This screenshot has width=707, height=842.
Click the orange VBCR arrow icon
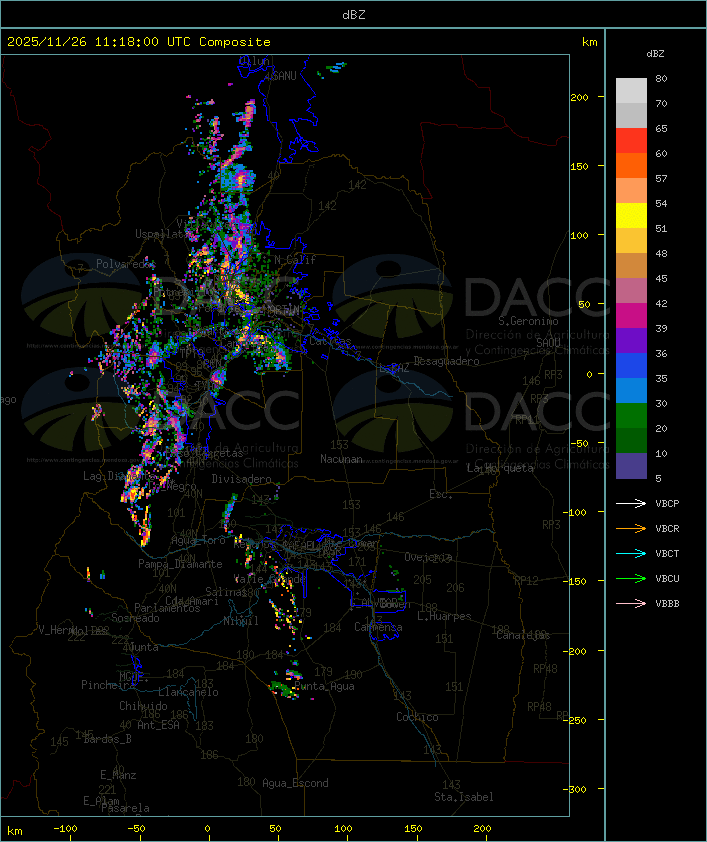click(x=631, y=528)
